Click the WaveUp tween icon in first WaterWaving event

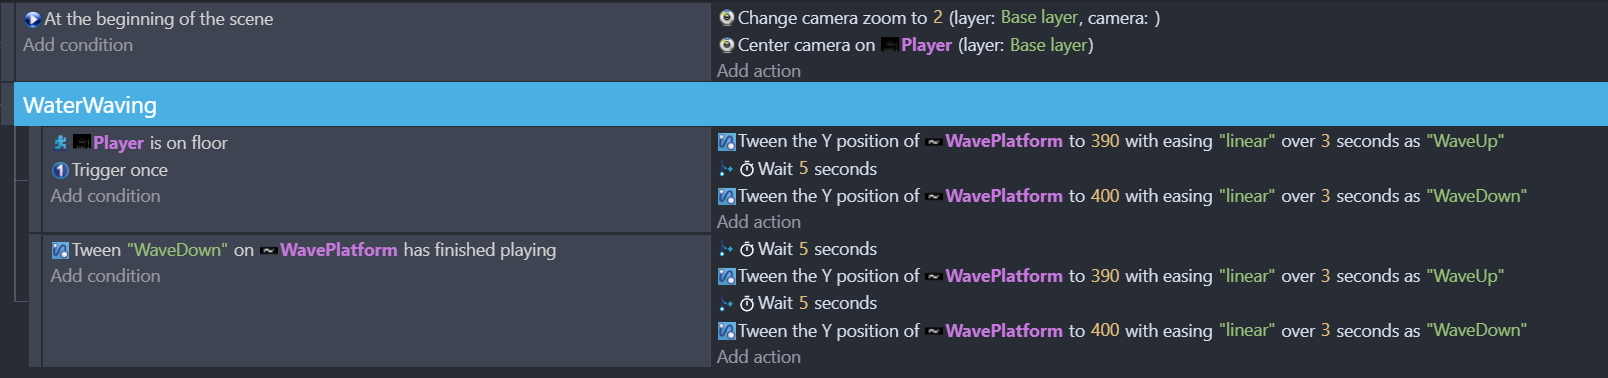coord(727,142)
